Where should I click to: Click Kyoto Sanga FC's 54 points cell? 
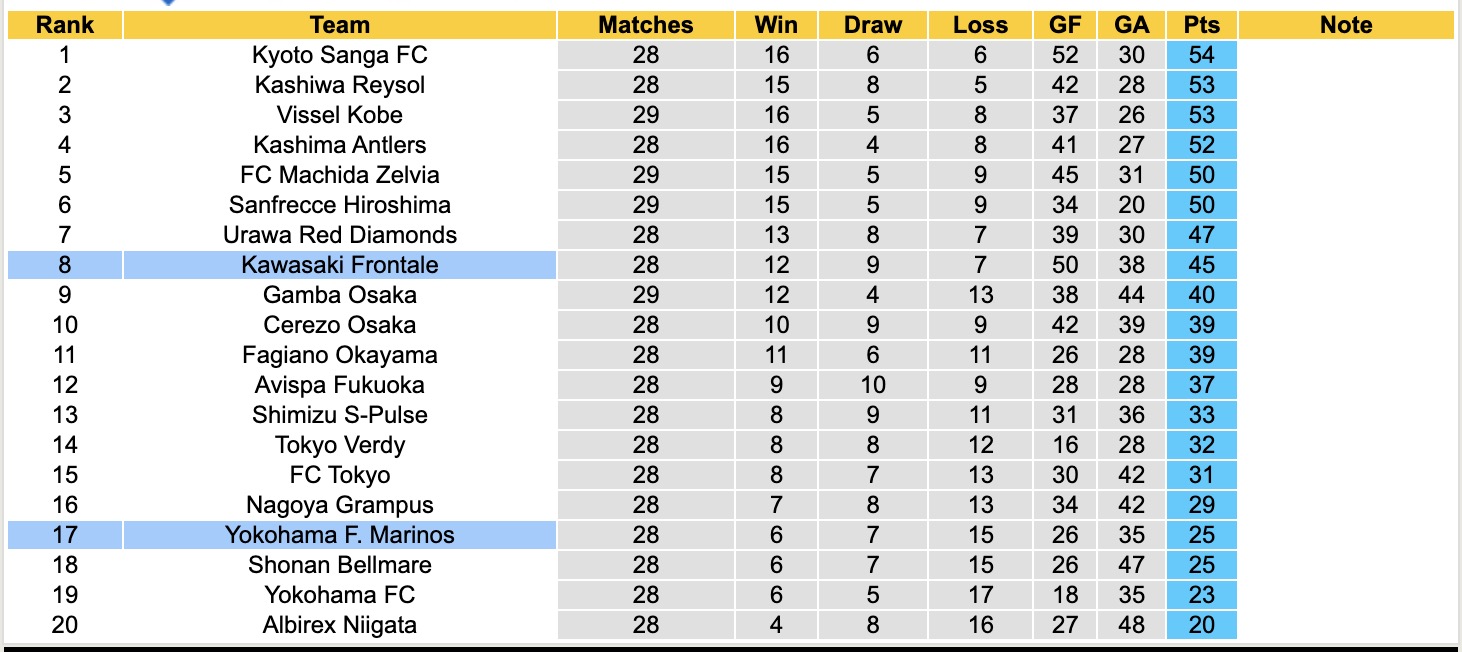point(1201,55)
